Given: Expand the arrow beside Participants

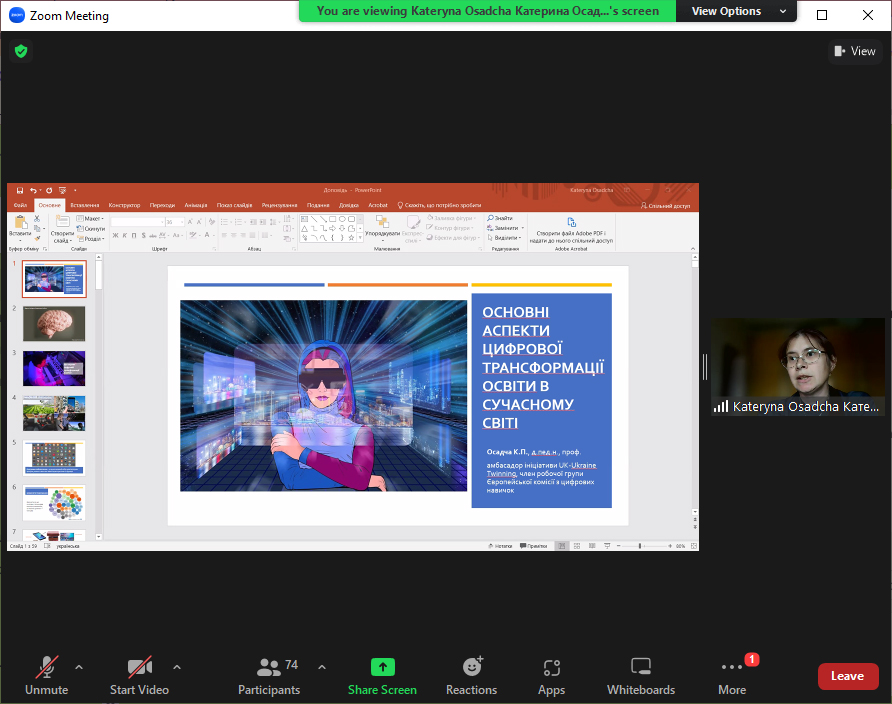Looking at the screenshot, I should (322, 666).
